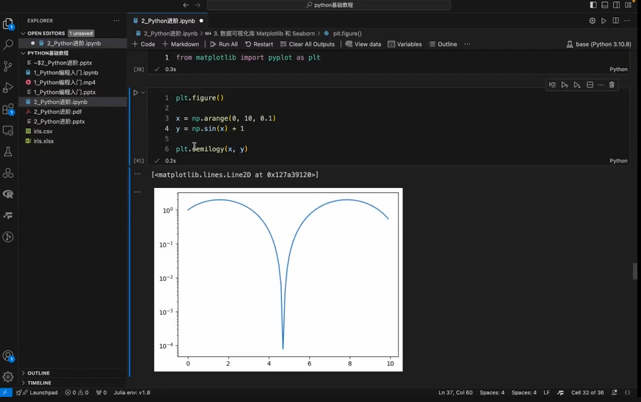Open Source Control view

(8, 66)
